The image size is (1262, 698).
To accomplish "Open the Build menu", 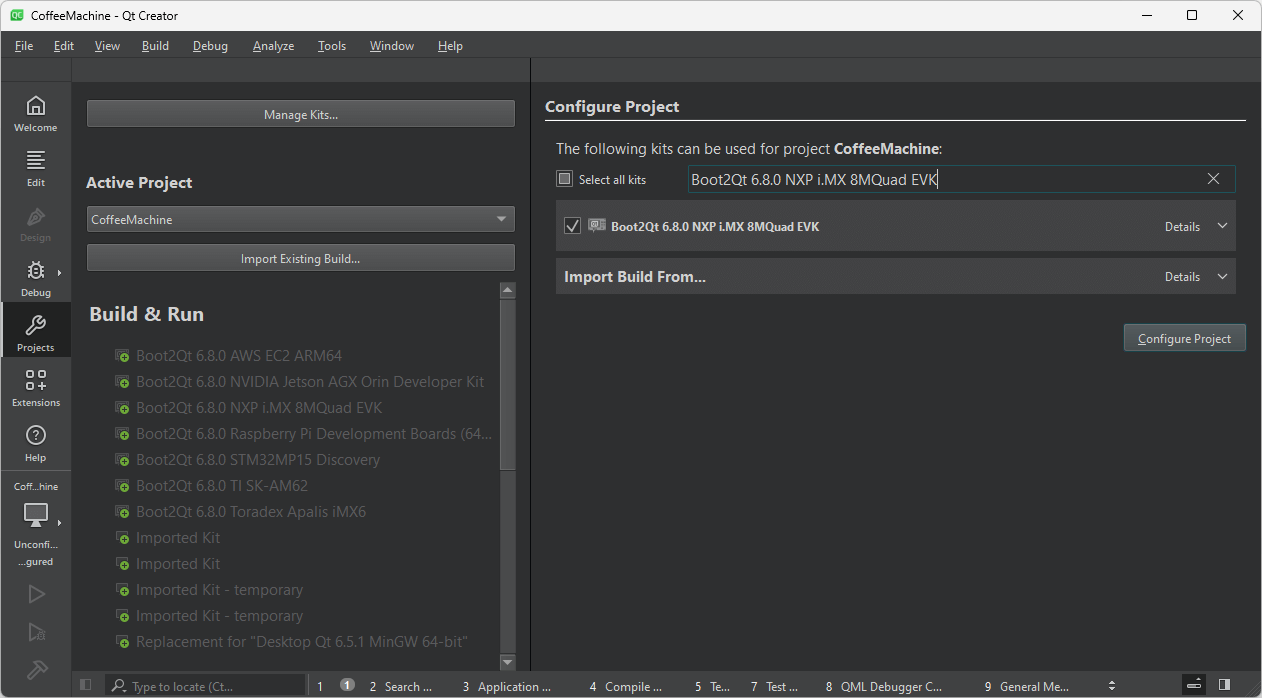I will pyautogui.click(x=155, y=46).
